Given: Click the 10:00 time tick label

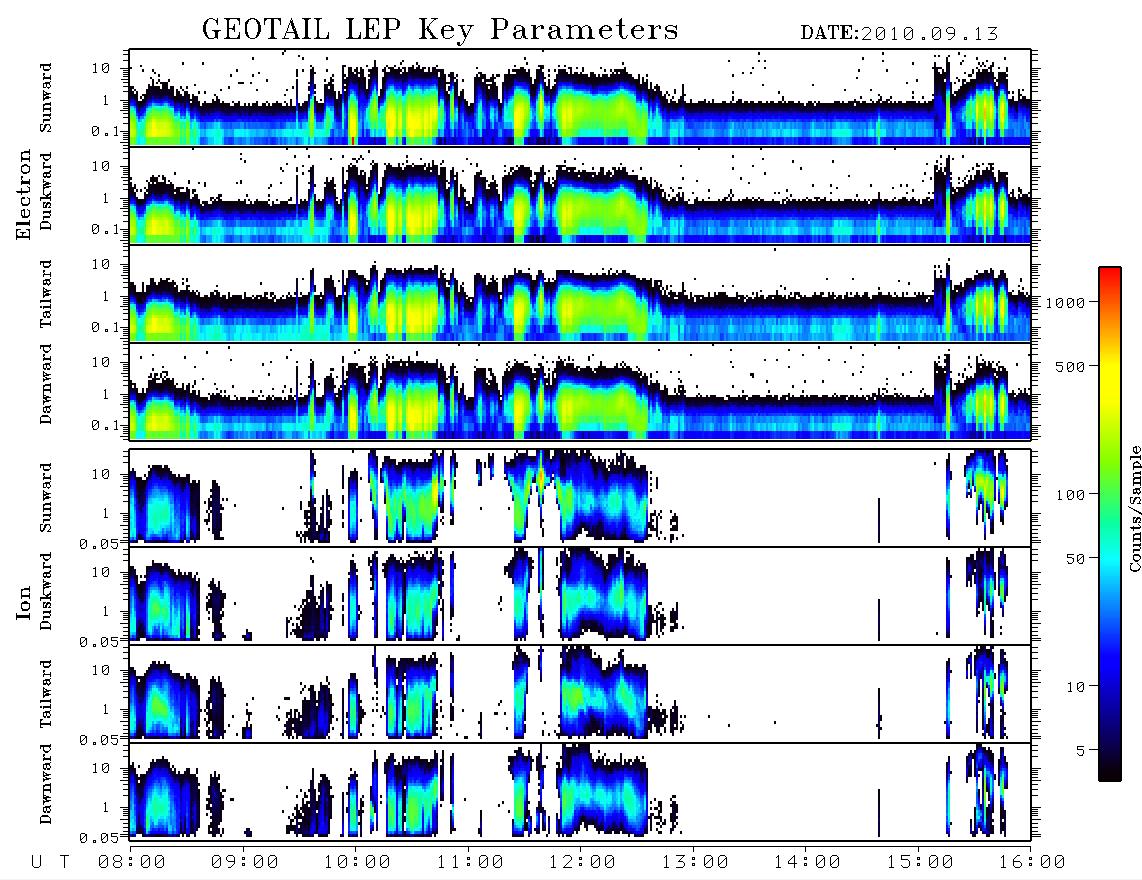Looking at the screenshot, I should point(357,863).
